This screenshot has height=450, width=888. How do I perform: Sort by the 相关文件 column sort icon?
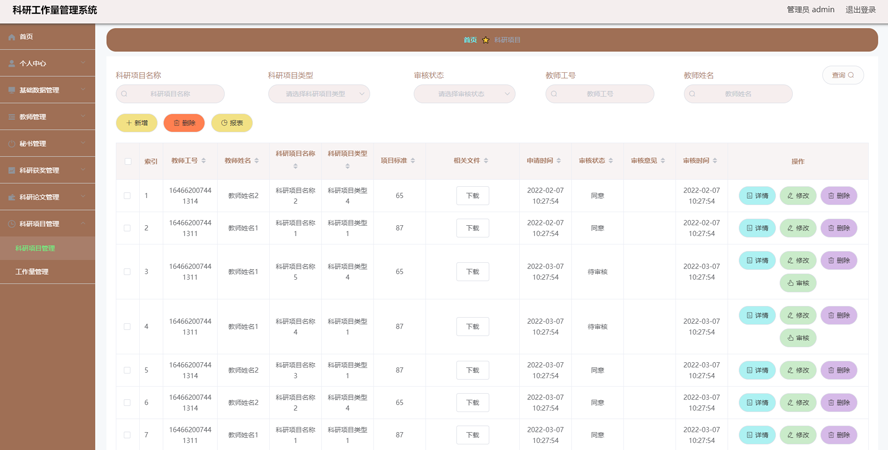(486, 161)
